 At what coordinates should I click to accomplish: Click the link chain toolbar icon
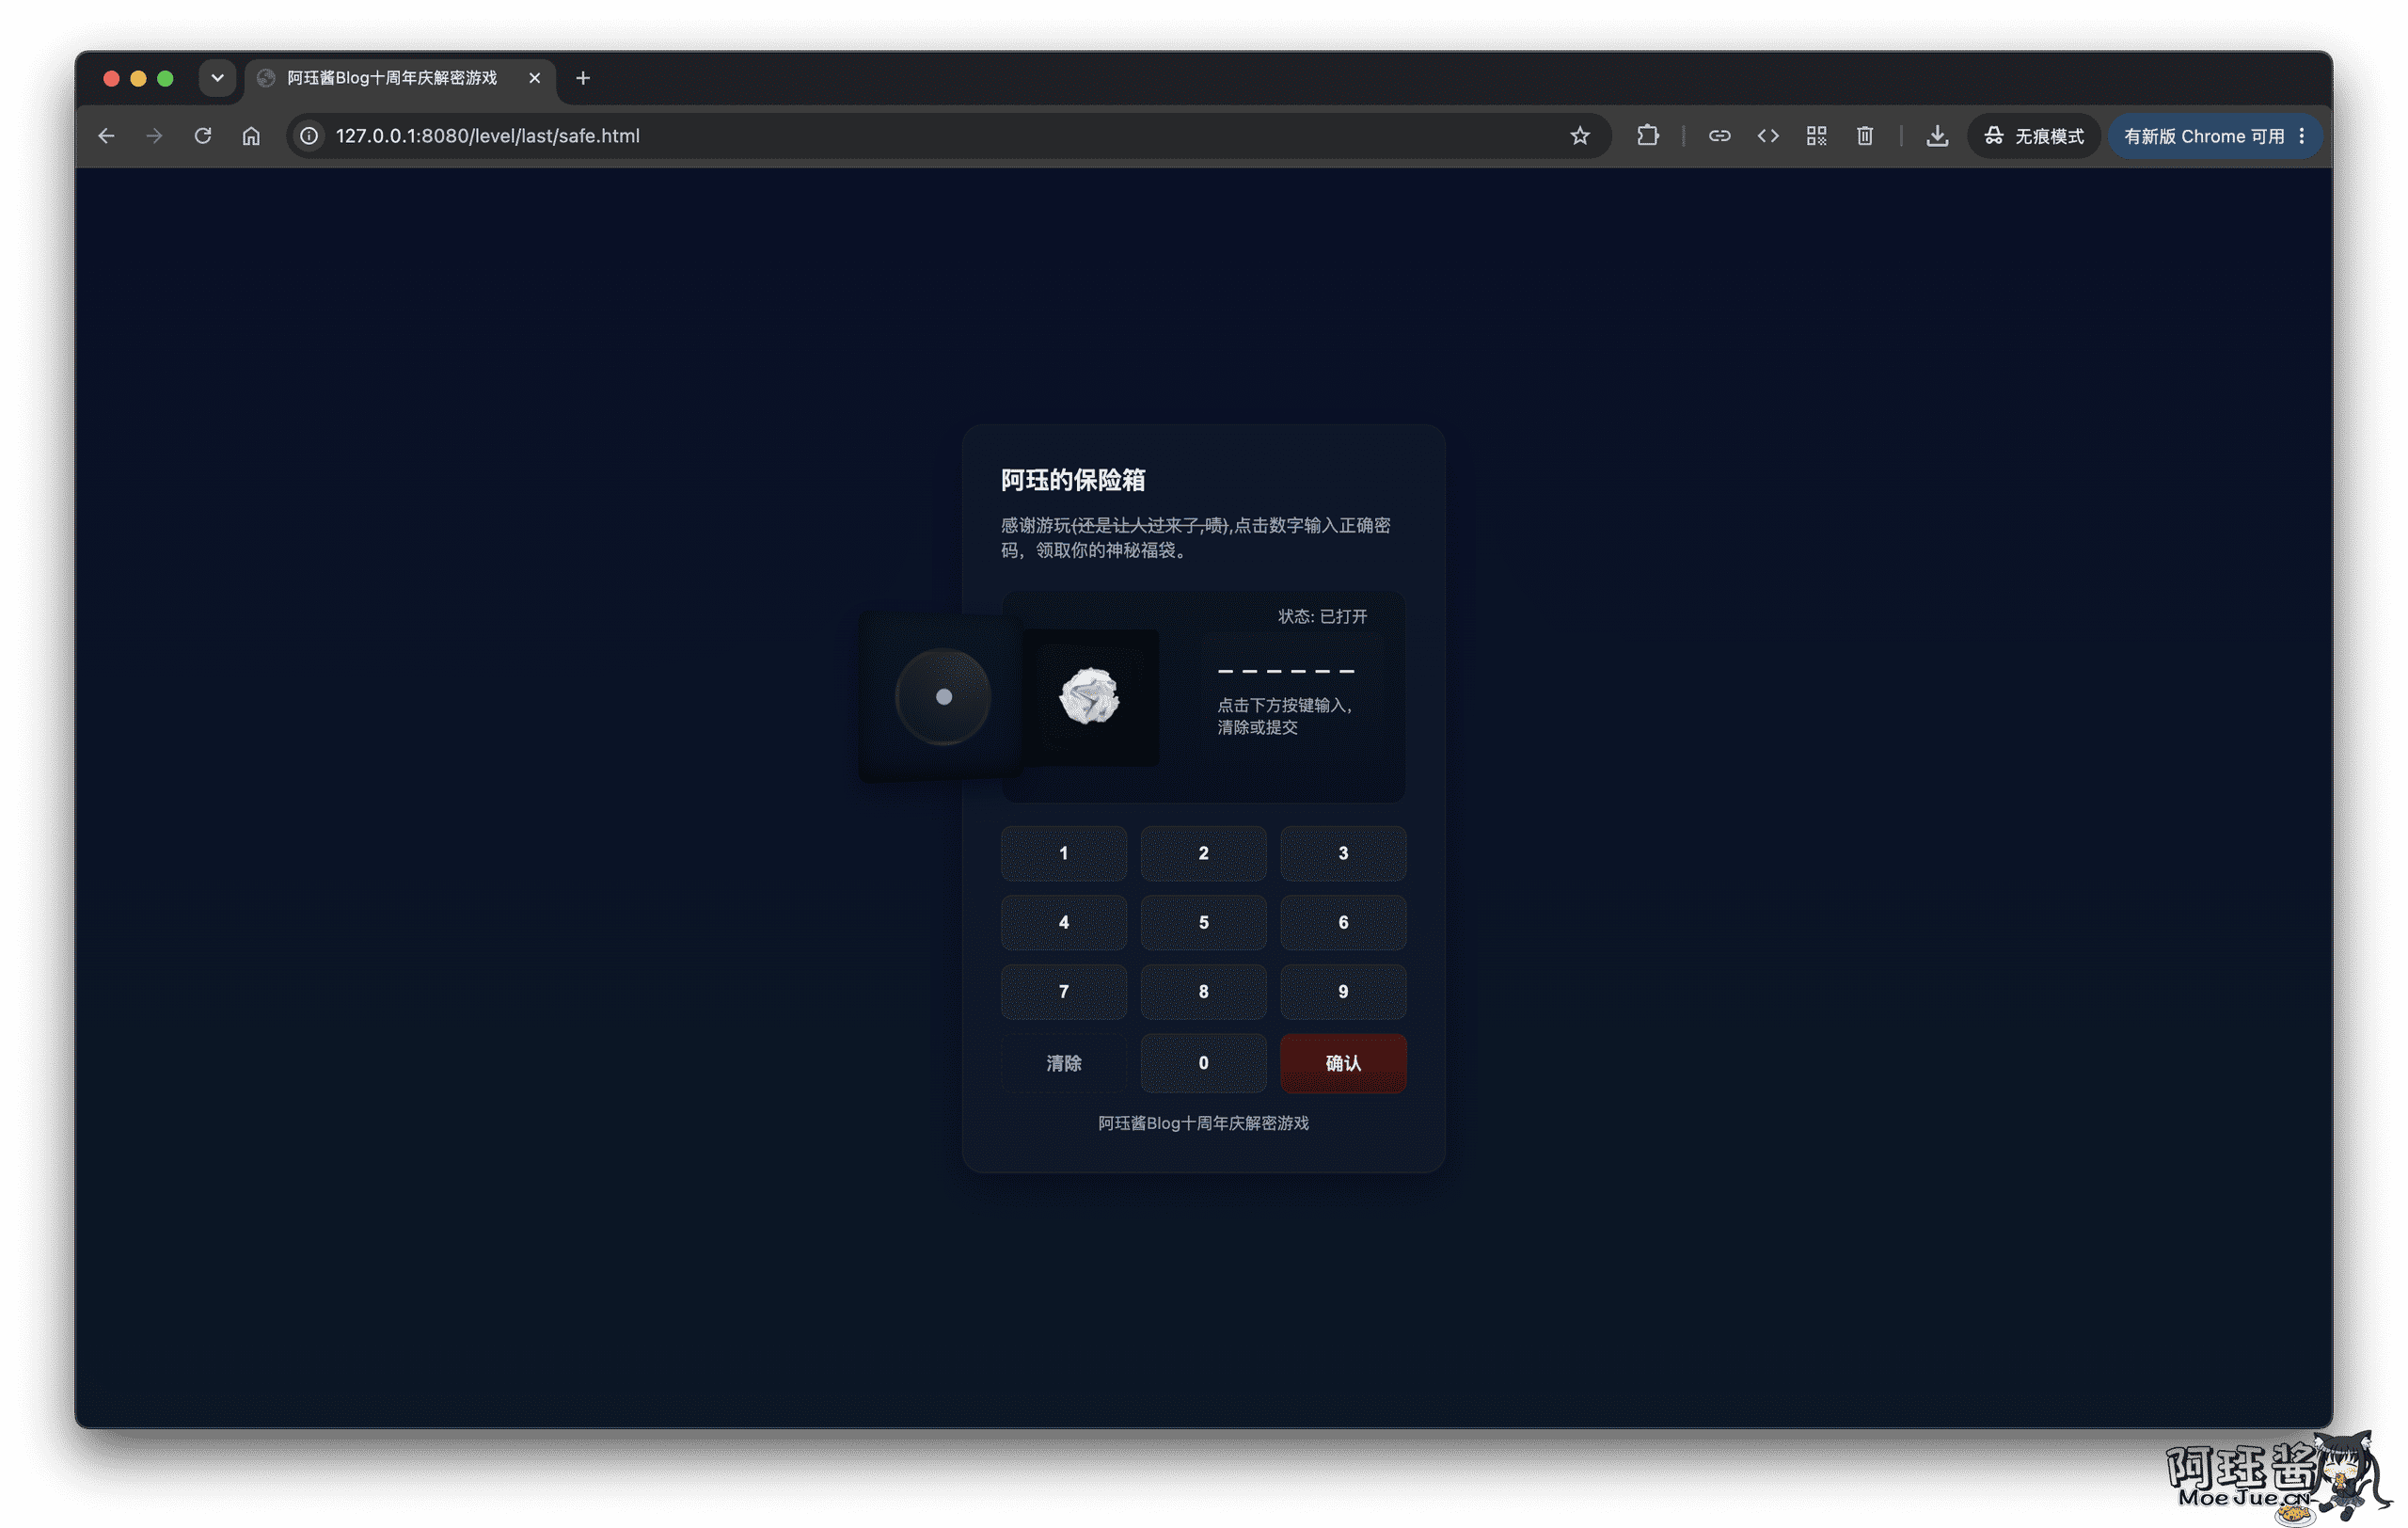pos(1719,136)
